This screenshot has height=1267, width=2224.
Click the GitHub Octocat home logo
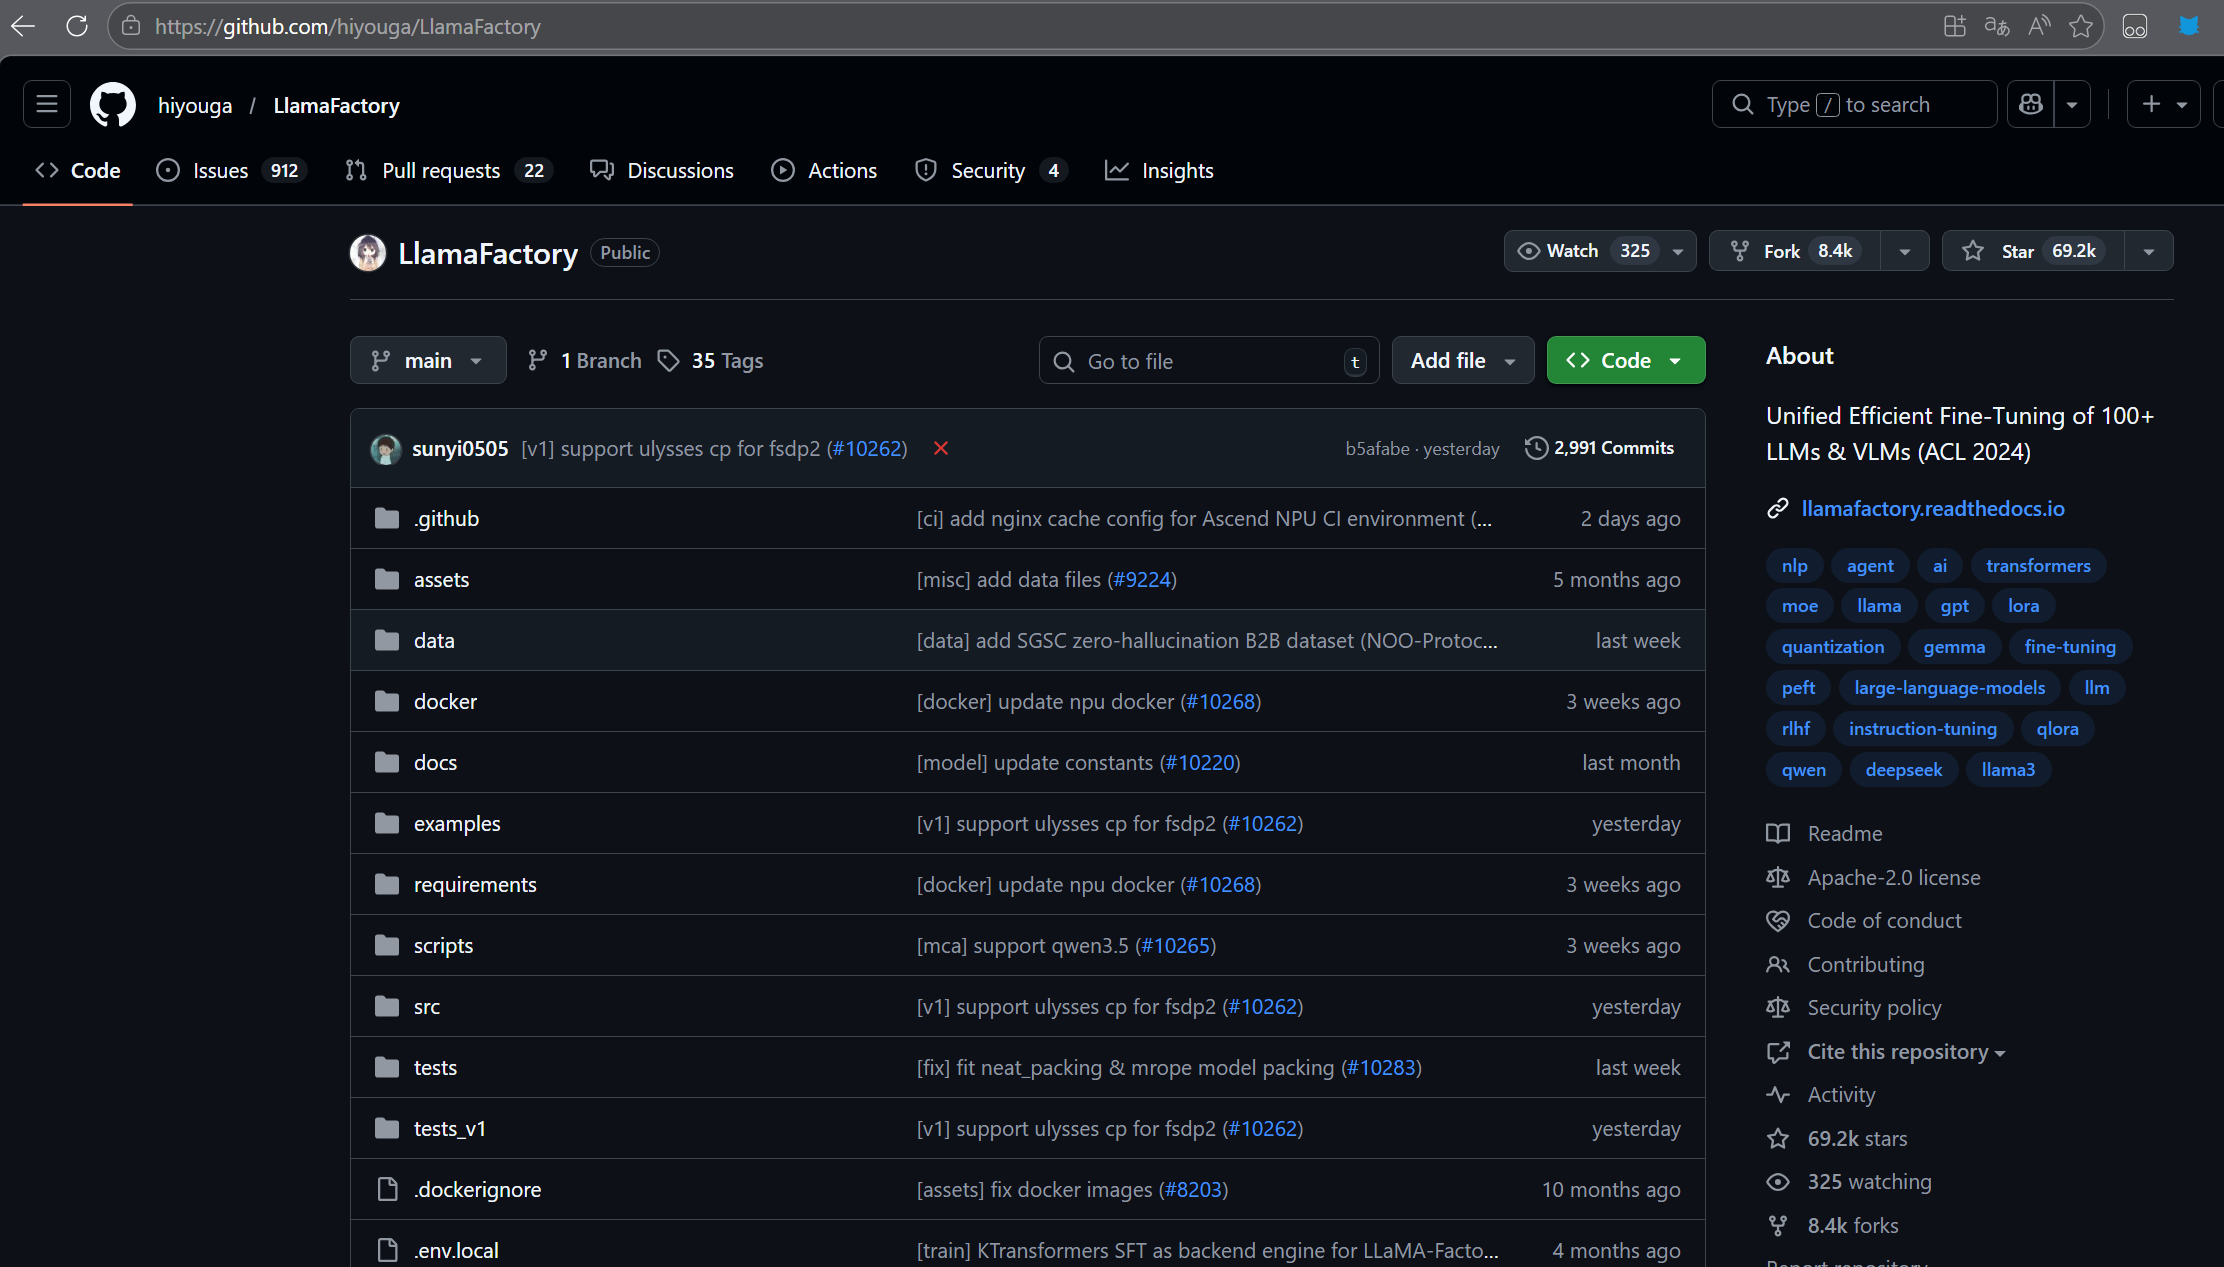(113, 105)
